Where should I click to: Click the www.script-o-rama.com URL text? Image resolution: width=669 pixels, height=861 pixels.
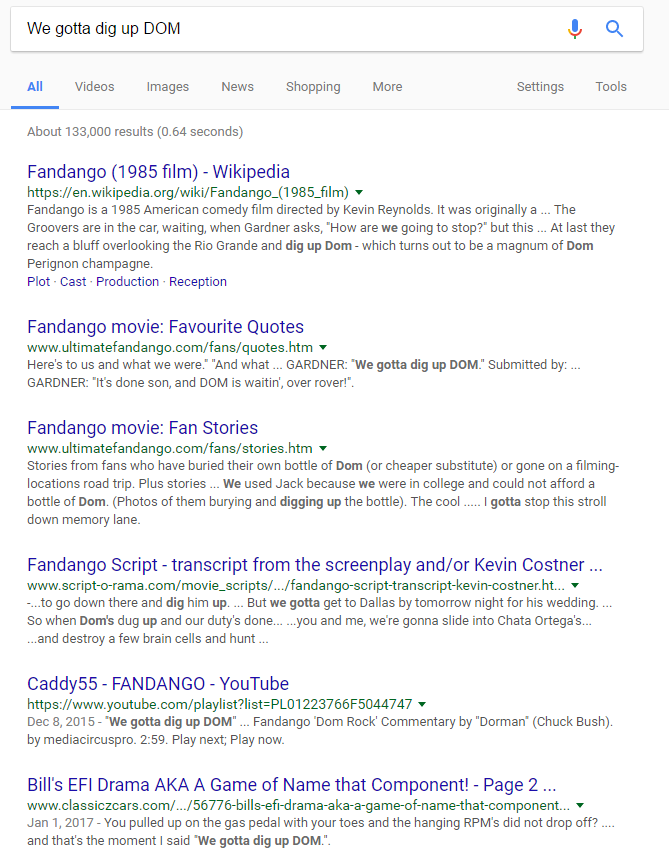tap(296, 585)
